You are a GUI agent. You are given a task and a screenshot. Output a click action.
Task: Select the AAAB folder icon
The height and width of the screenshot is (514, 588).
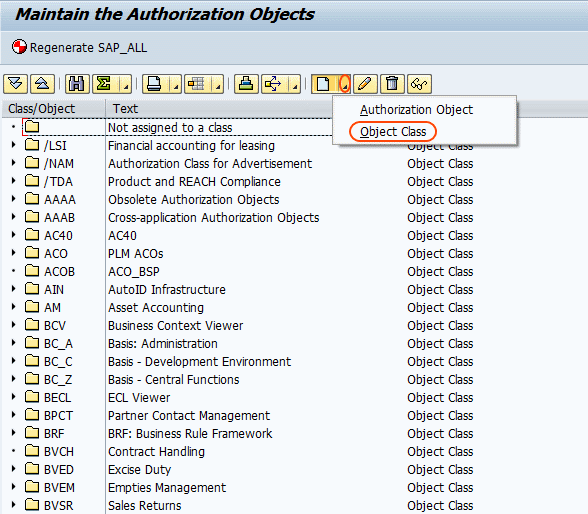pyautogui.click(x=32, y=217)
